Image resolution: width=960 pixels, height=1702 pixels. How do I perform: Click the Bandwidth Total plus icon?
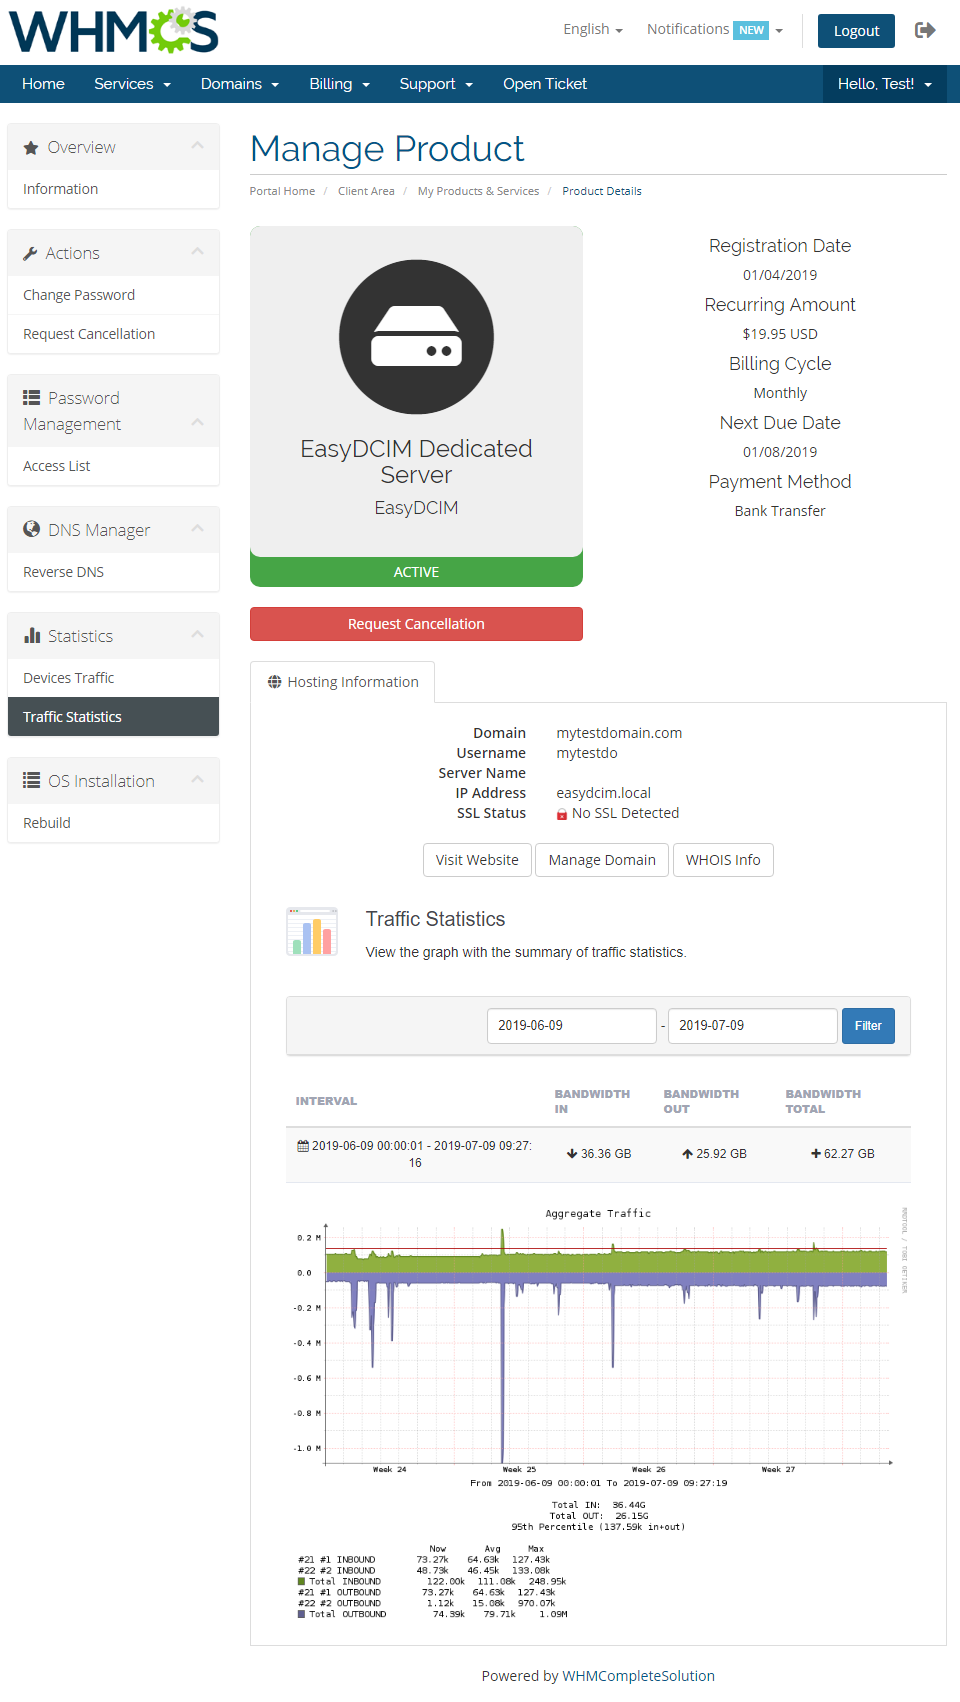[x=816, y=1154]
